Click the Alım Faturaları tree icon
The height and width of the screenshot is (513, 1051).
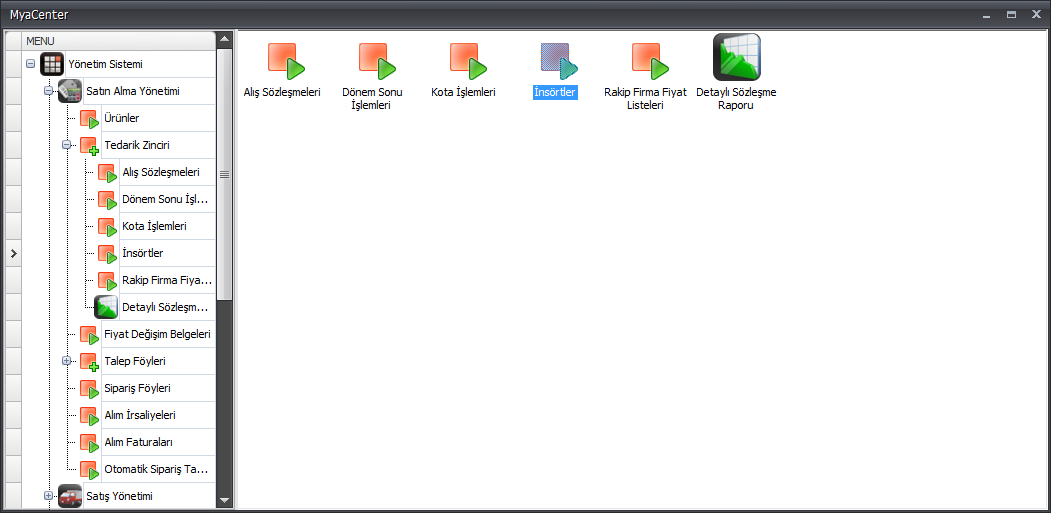89,443
